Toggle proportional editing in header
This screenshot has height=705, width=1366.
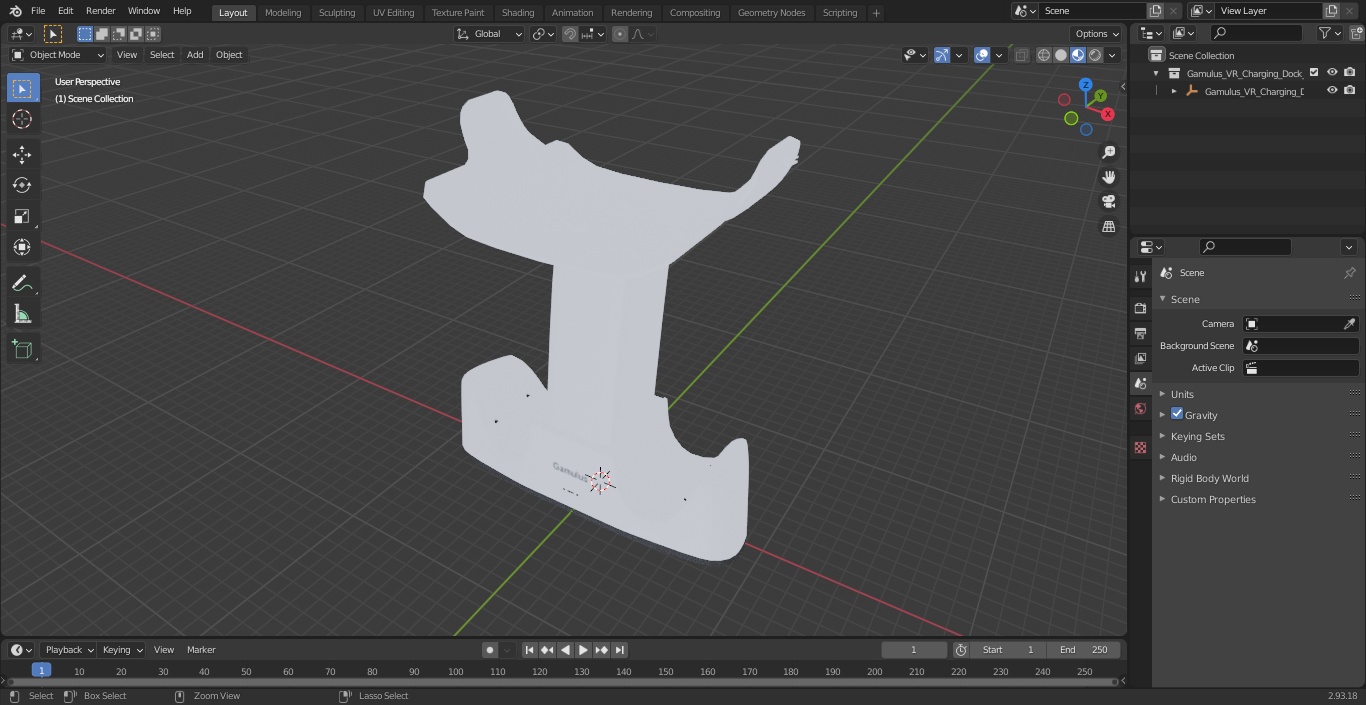tap(620, 34)
